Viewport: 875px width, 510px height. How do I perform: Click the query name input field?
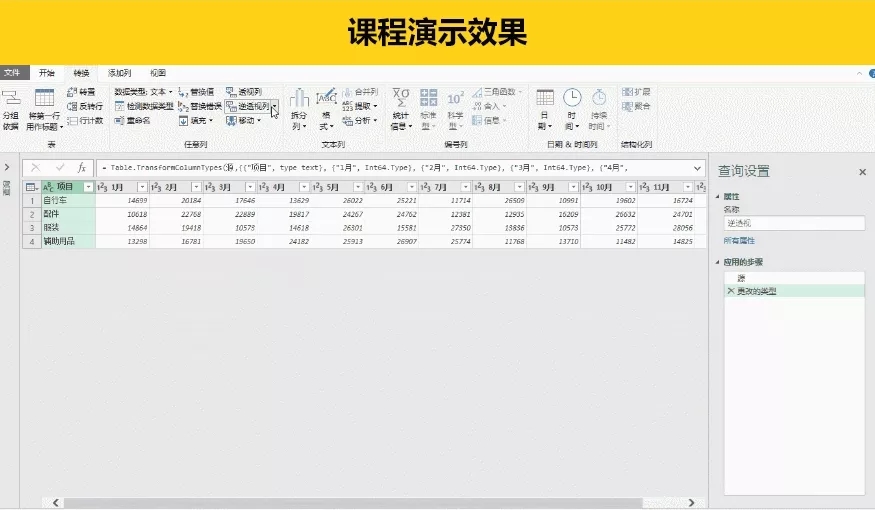794,223
